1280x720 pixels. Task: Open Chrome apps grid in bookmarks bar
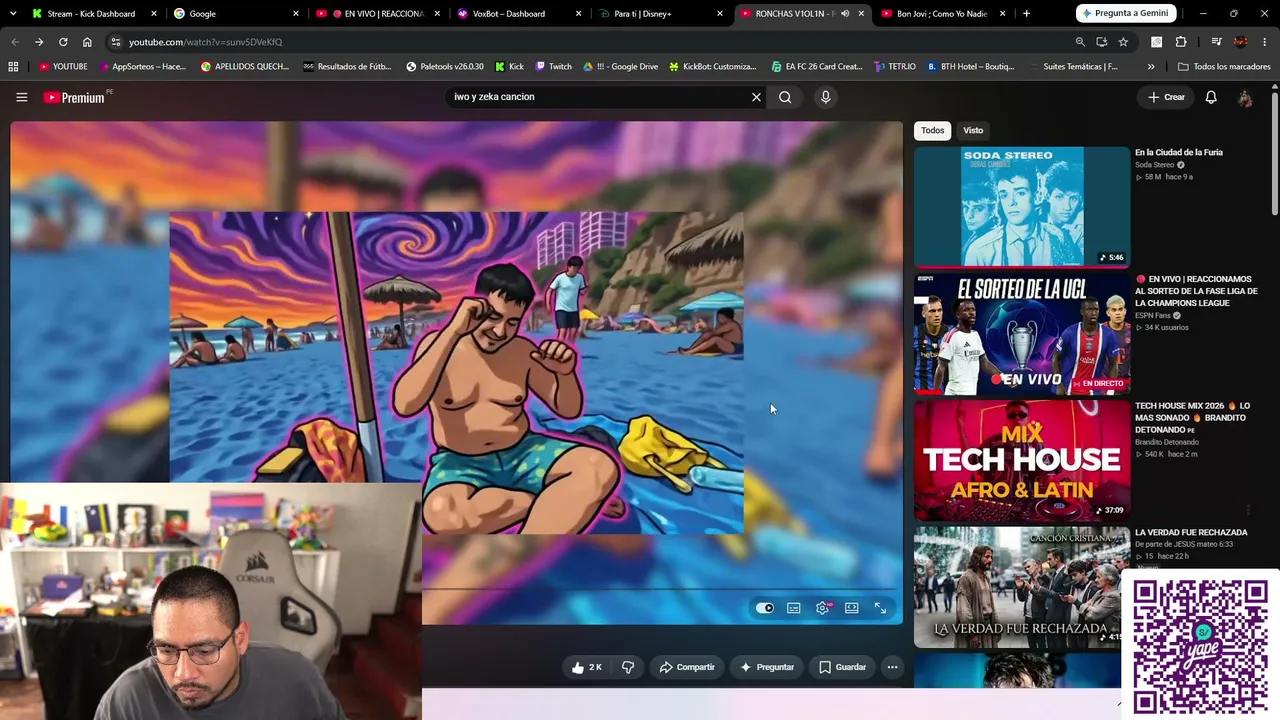coord(13,67)
